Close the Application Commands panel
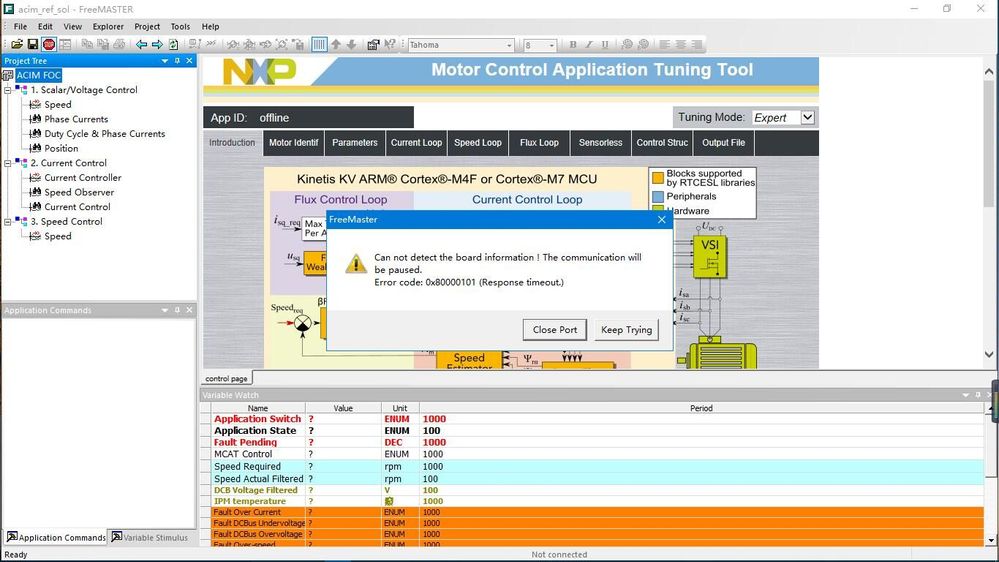 tap(189, 310)
